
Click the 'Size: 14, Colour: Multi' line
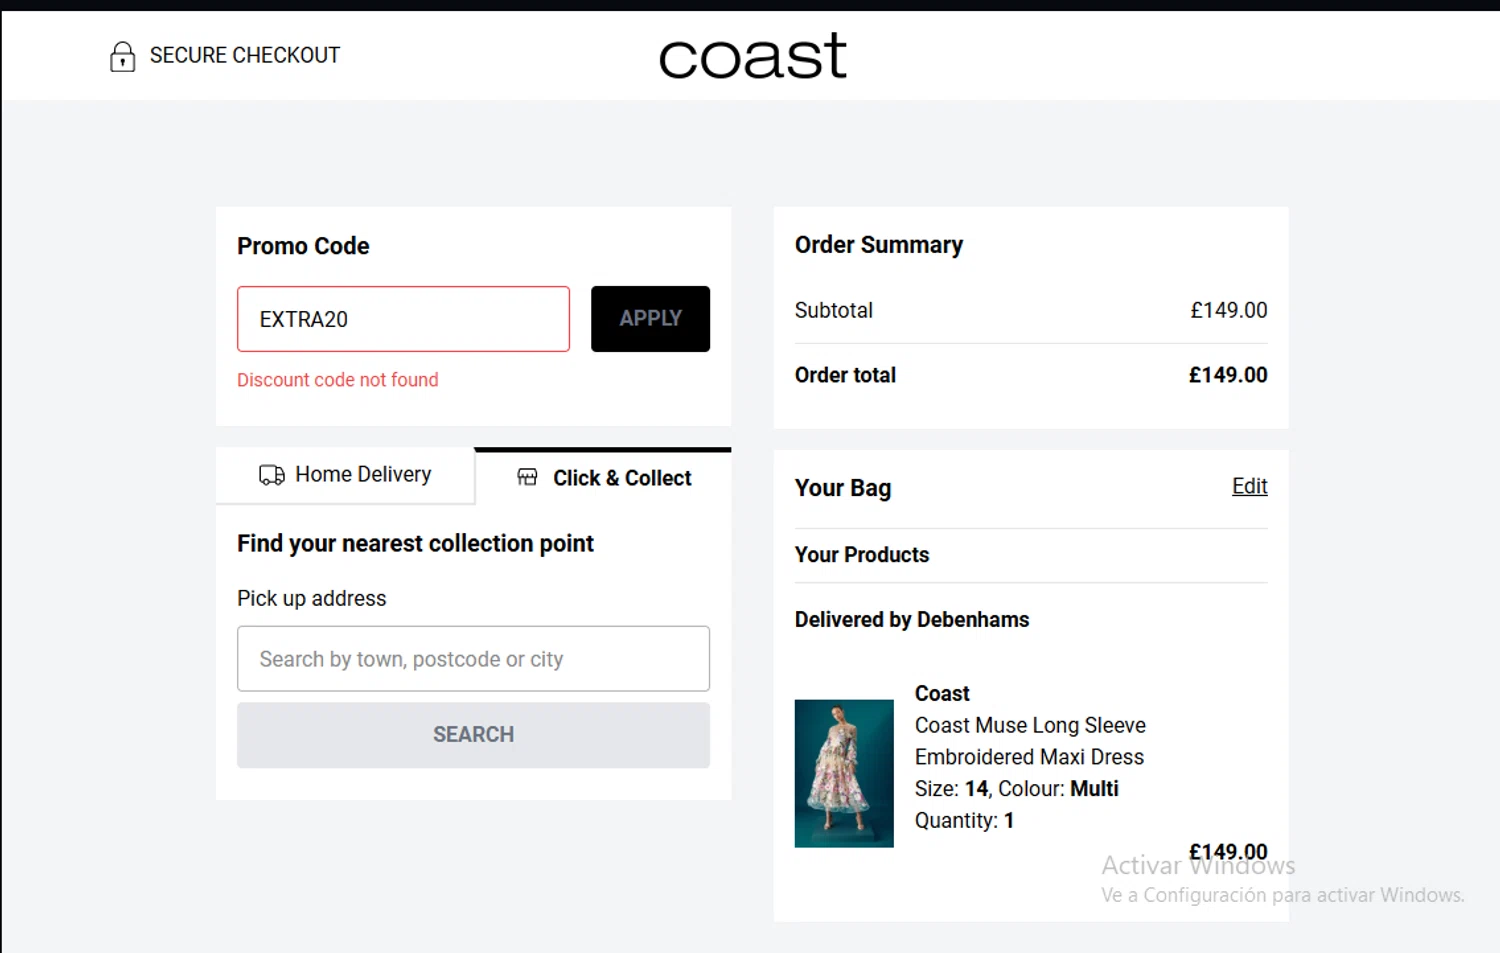pyautogui.click(x=1016, y=789)
